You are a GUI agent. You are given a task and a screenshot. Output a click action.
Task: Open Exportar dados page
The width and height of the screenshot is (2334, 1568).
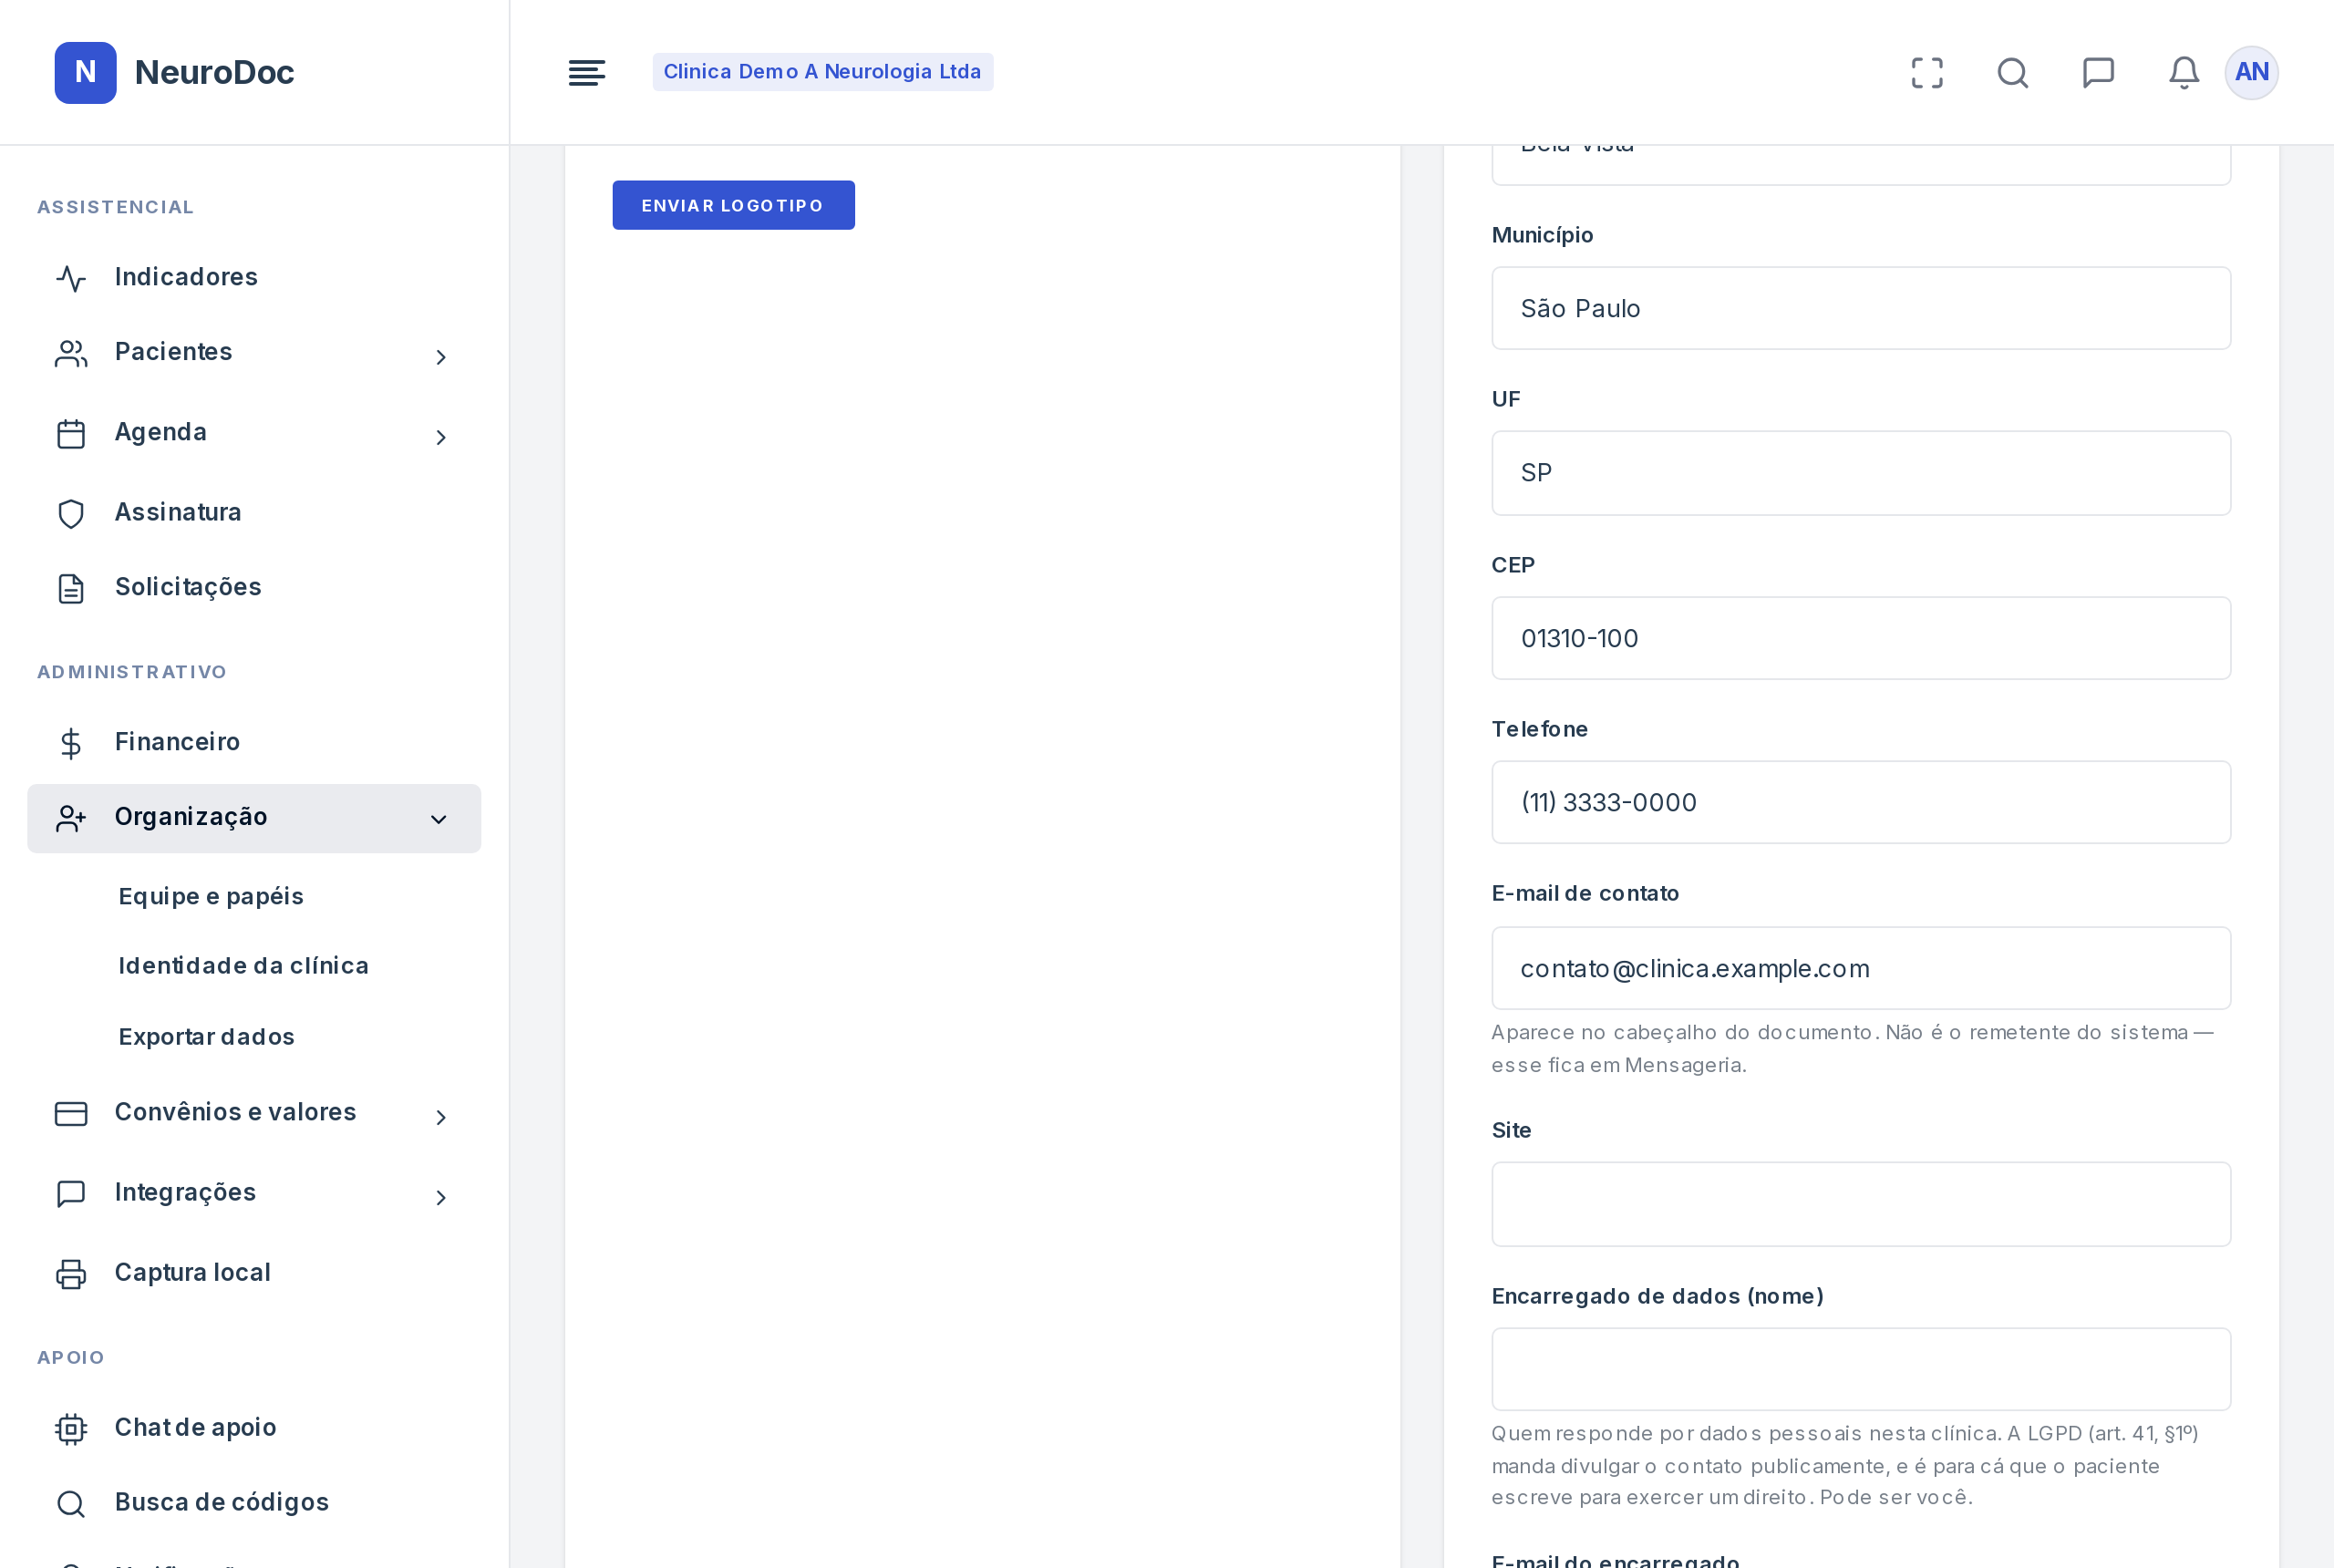coord(206,1036)
